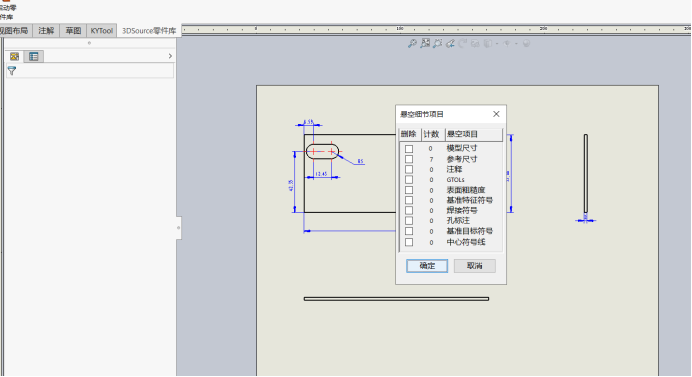Switch to the picture view panel icon
Screen dimensions: 692x377
point(15,57)
